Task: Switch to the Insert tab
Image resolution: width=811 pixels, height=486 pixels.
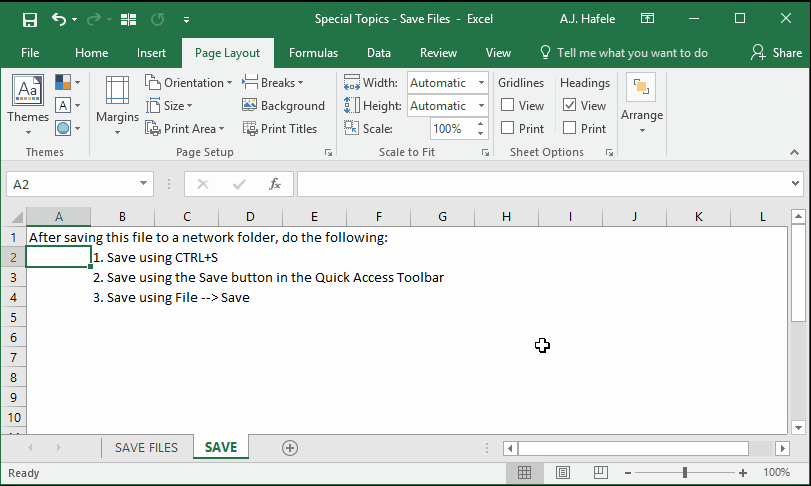Action: click(x=151, y=53)
